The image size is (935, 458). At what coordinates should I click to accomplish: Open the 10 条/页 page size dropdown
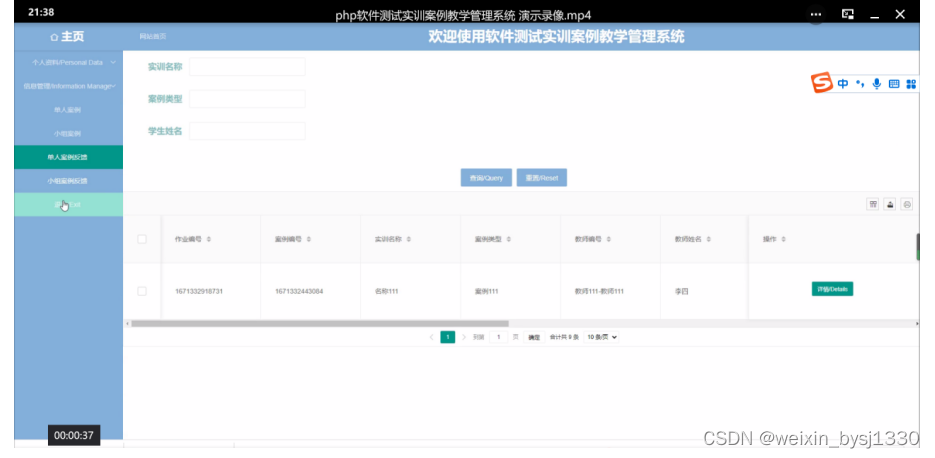click(x=602, y=337)
